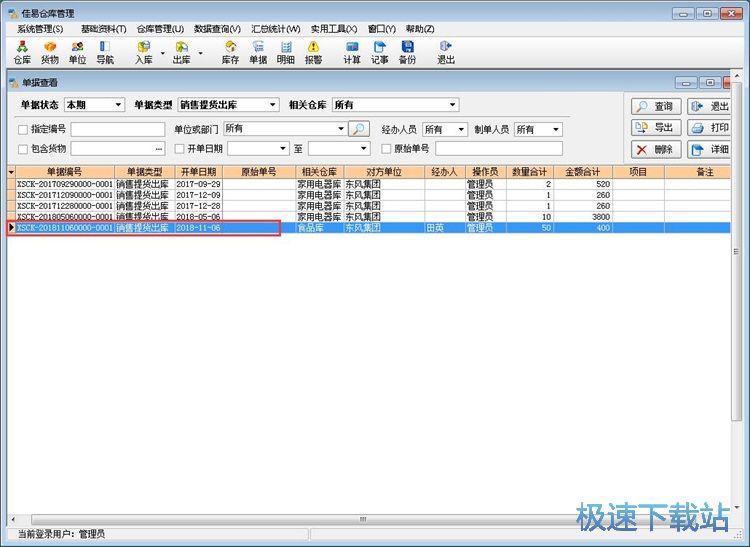Click the 导航 navigation toolbar icon

(105, 53)
